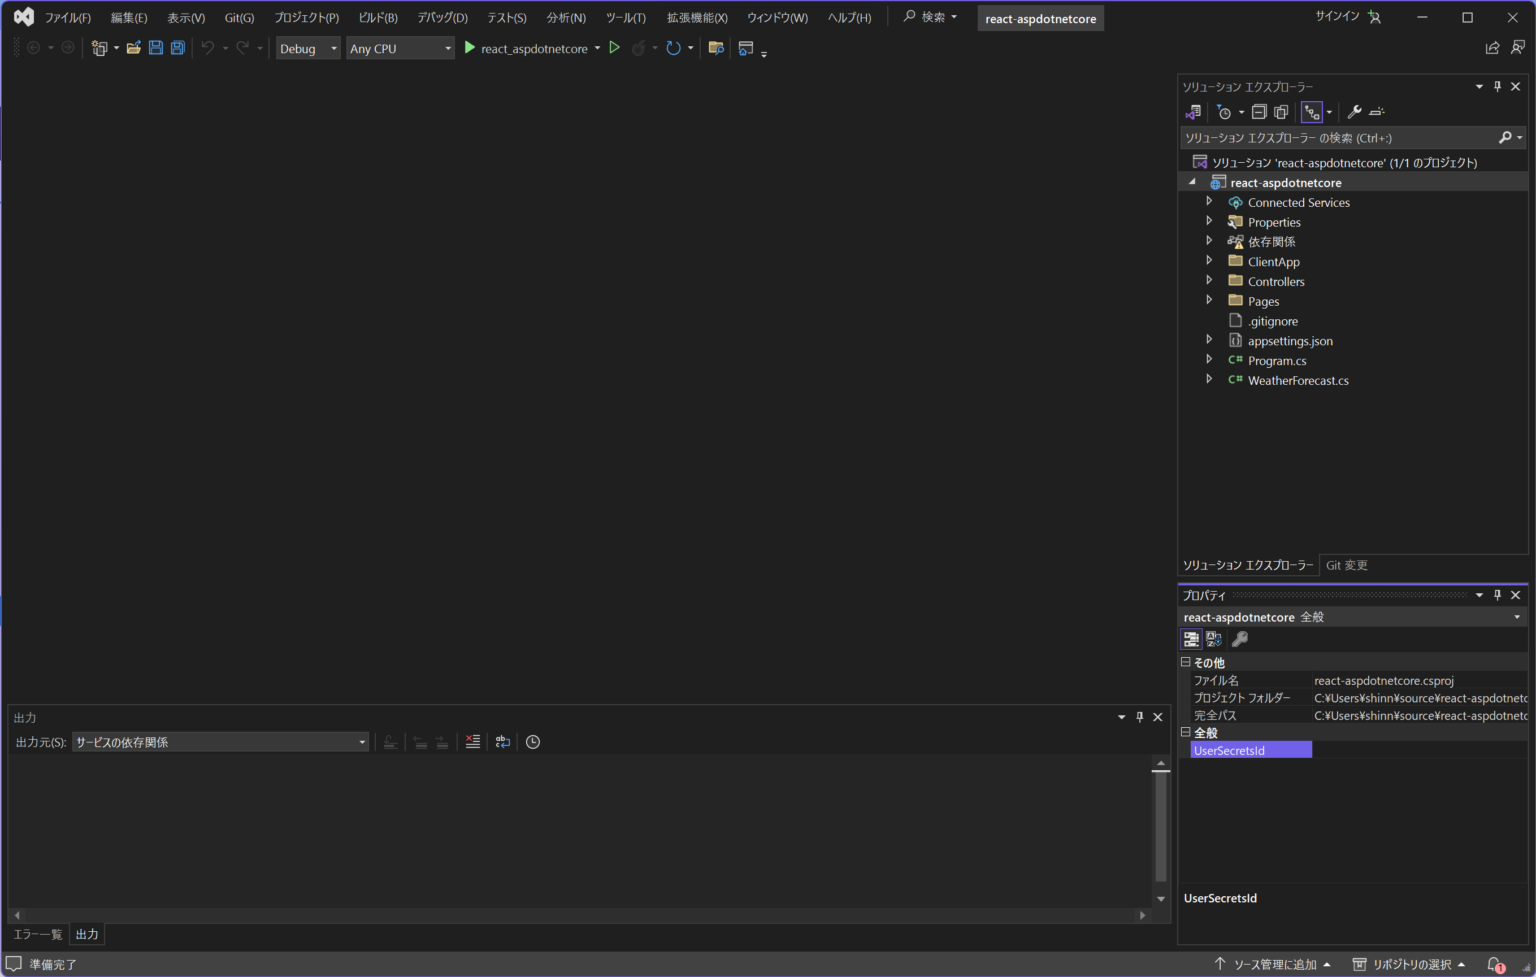Viewport: 1536px width, 977px height.
Task: Toggle sync with active document in Solution Explorer
Action: tap(1312, 112)
